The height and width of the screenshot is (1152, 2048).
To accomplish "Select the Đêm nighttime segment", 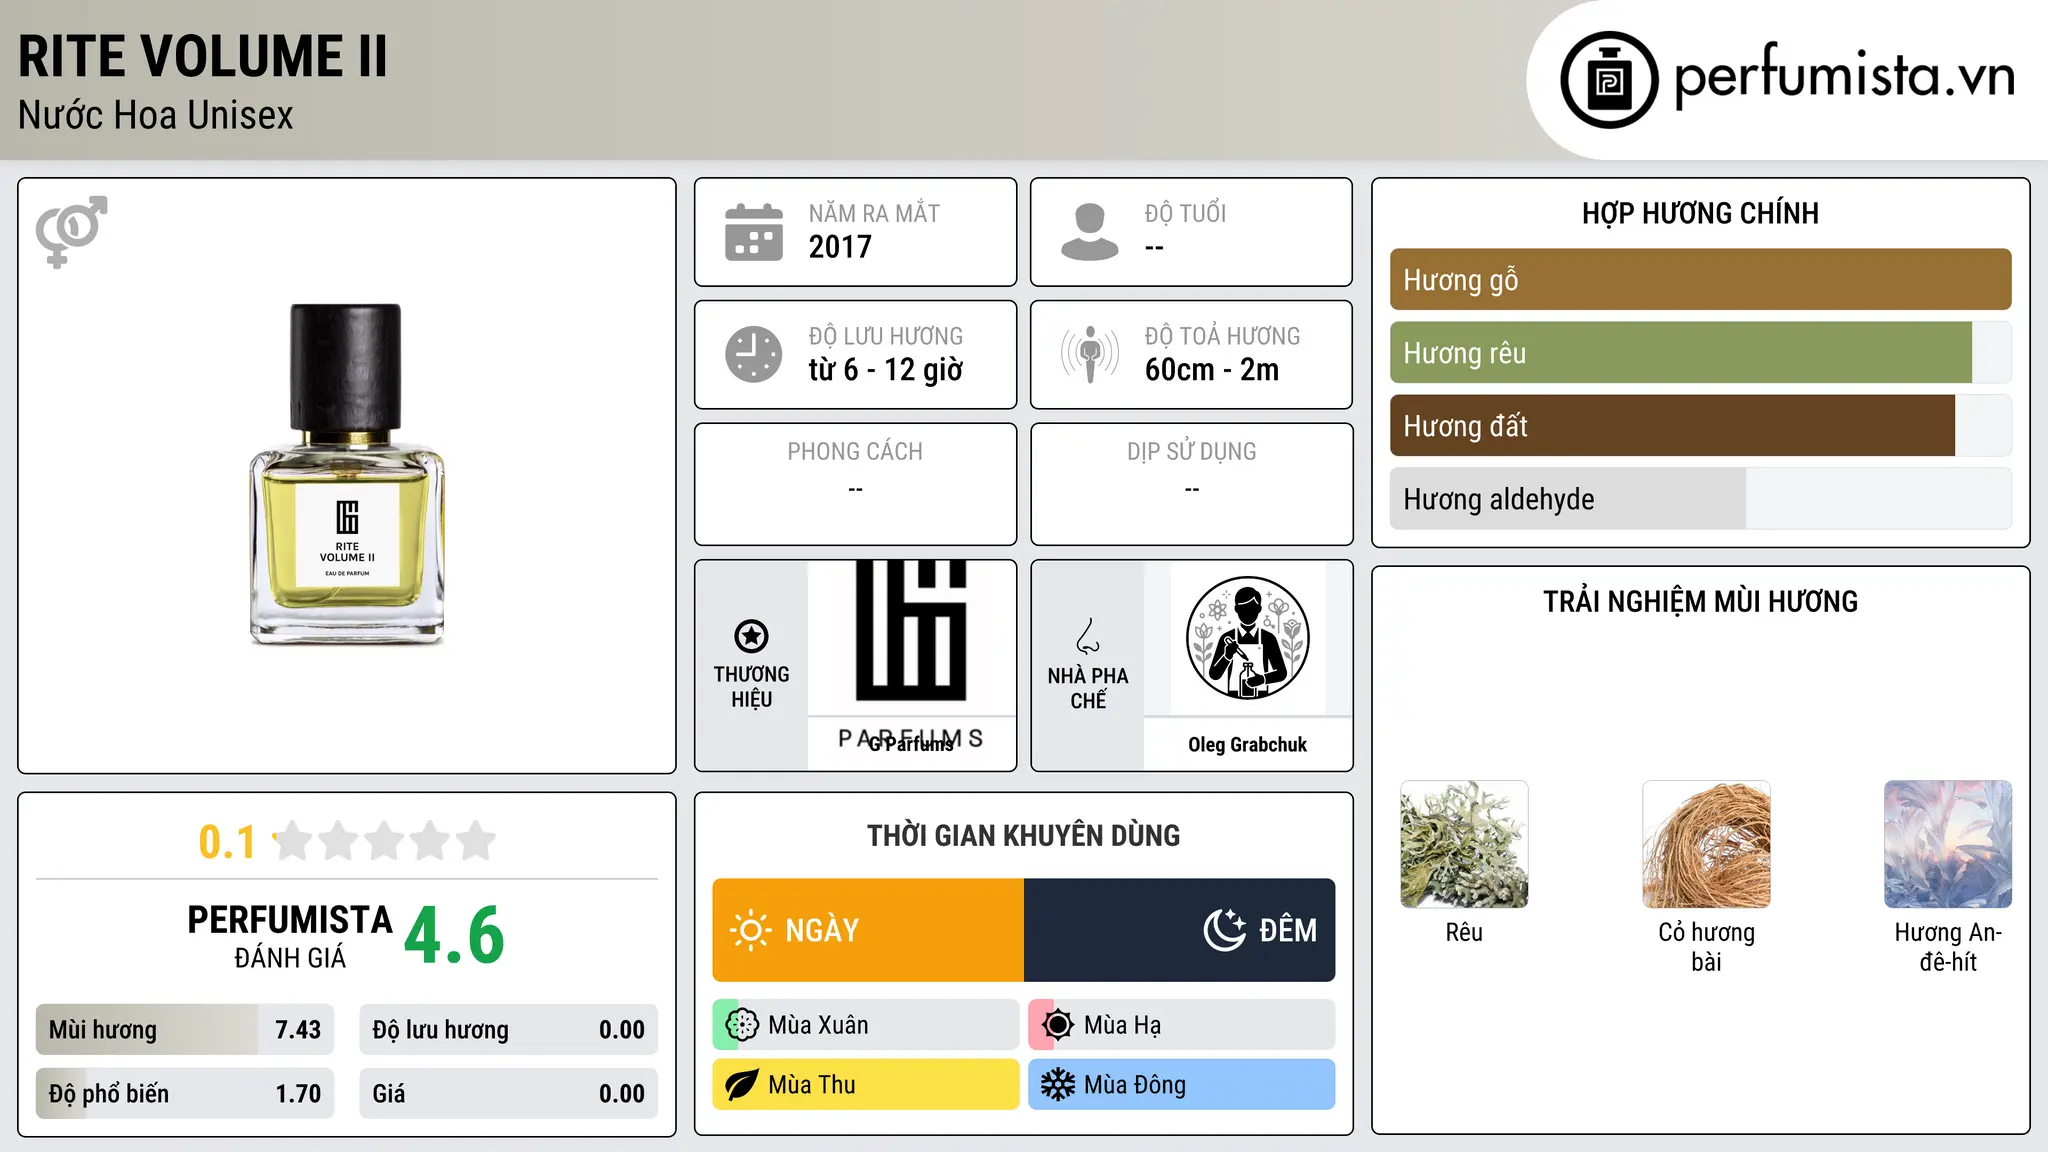I will (1179, 930).
